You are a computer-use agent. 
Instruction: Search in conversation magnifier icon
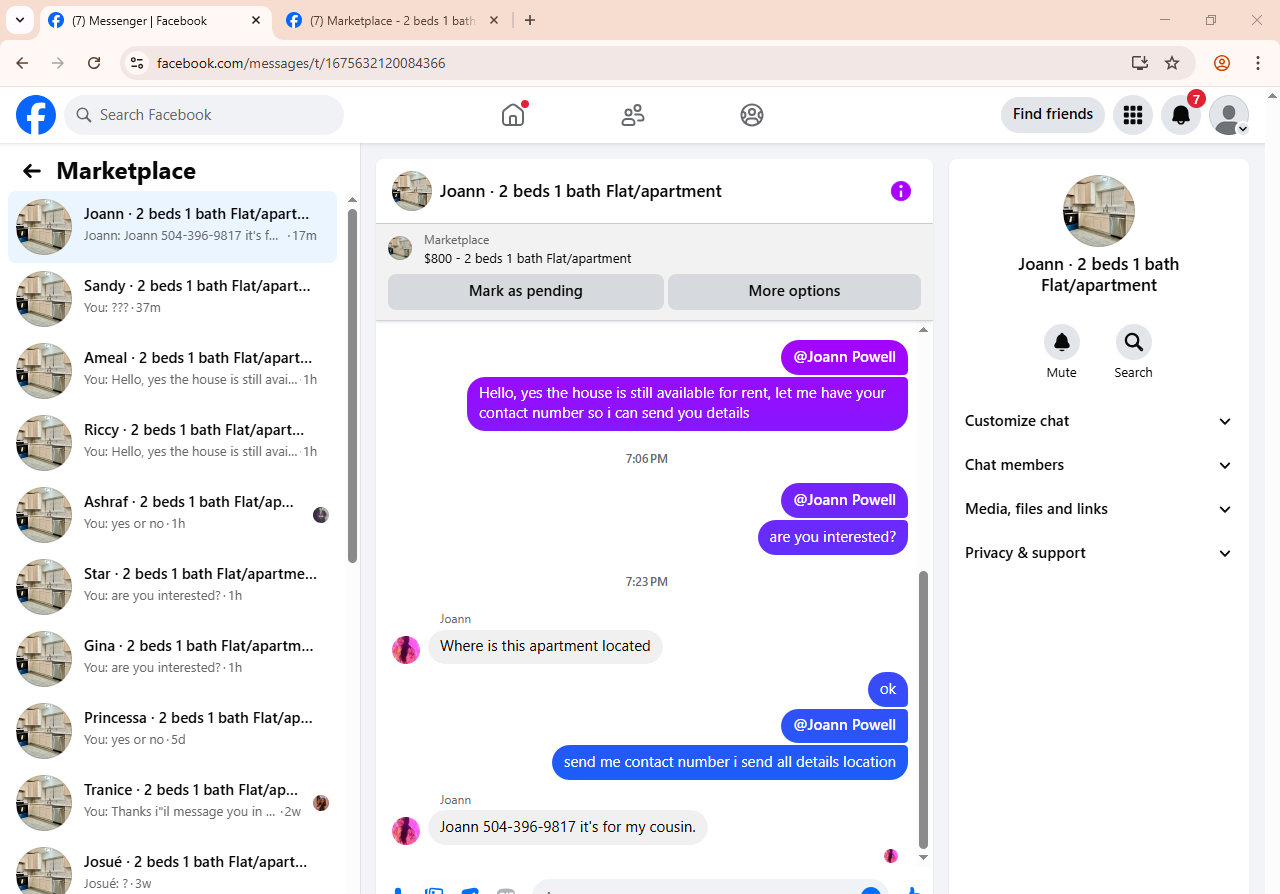coord(1134,342)
